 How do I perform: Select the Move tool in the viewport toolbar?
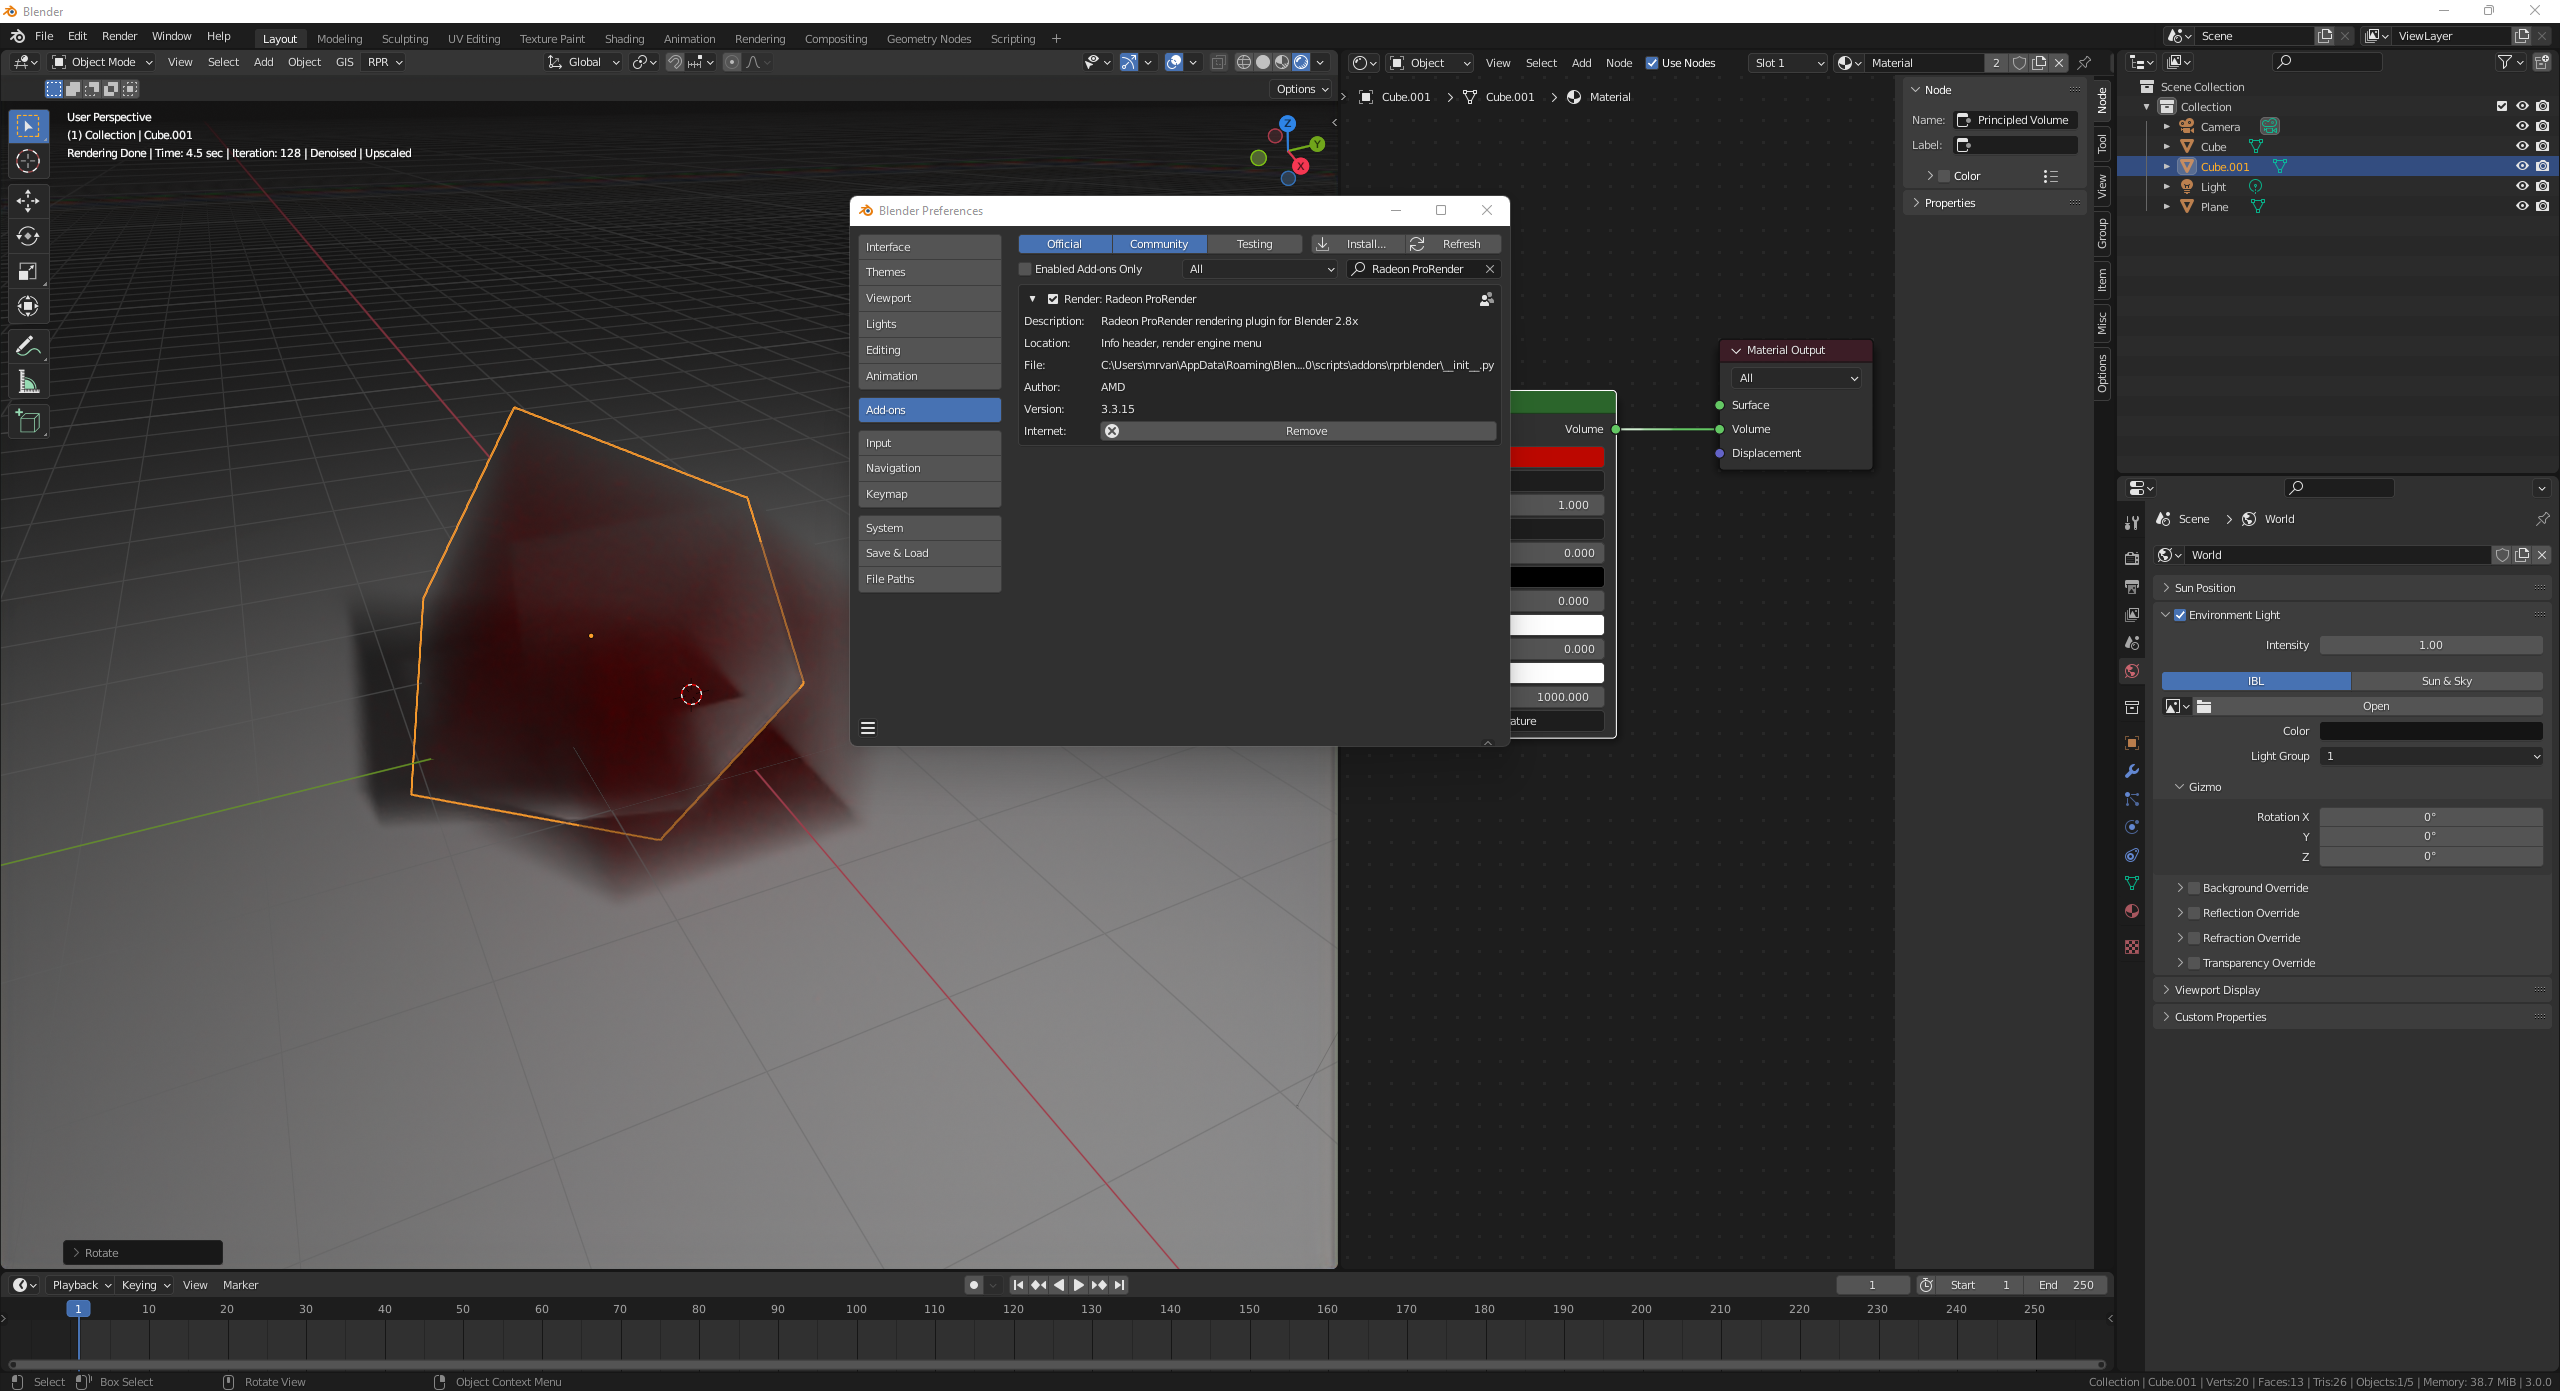pos(28,201)
